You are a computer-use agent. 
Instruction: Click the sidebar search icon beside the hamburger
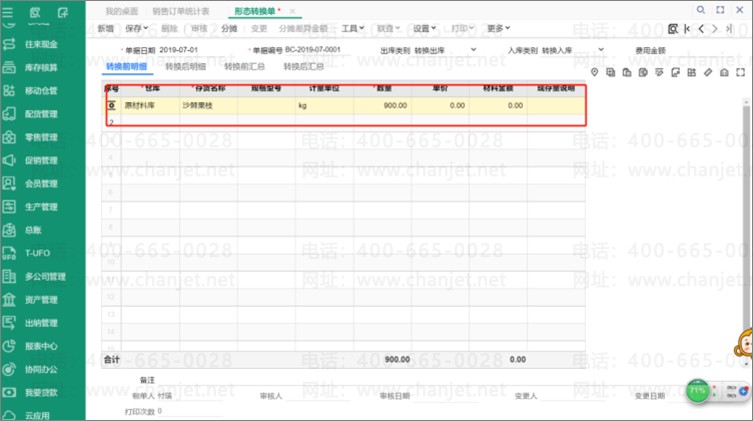pos(35,12)
